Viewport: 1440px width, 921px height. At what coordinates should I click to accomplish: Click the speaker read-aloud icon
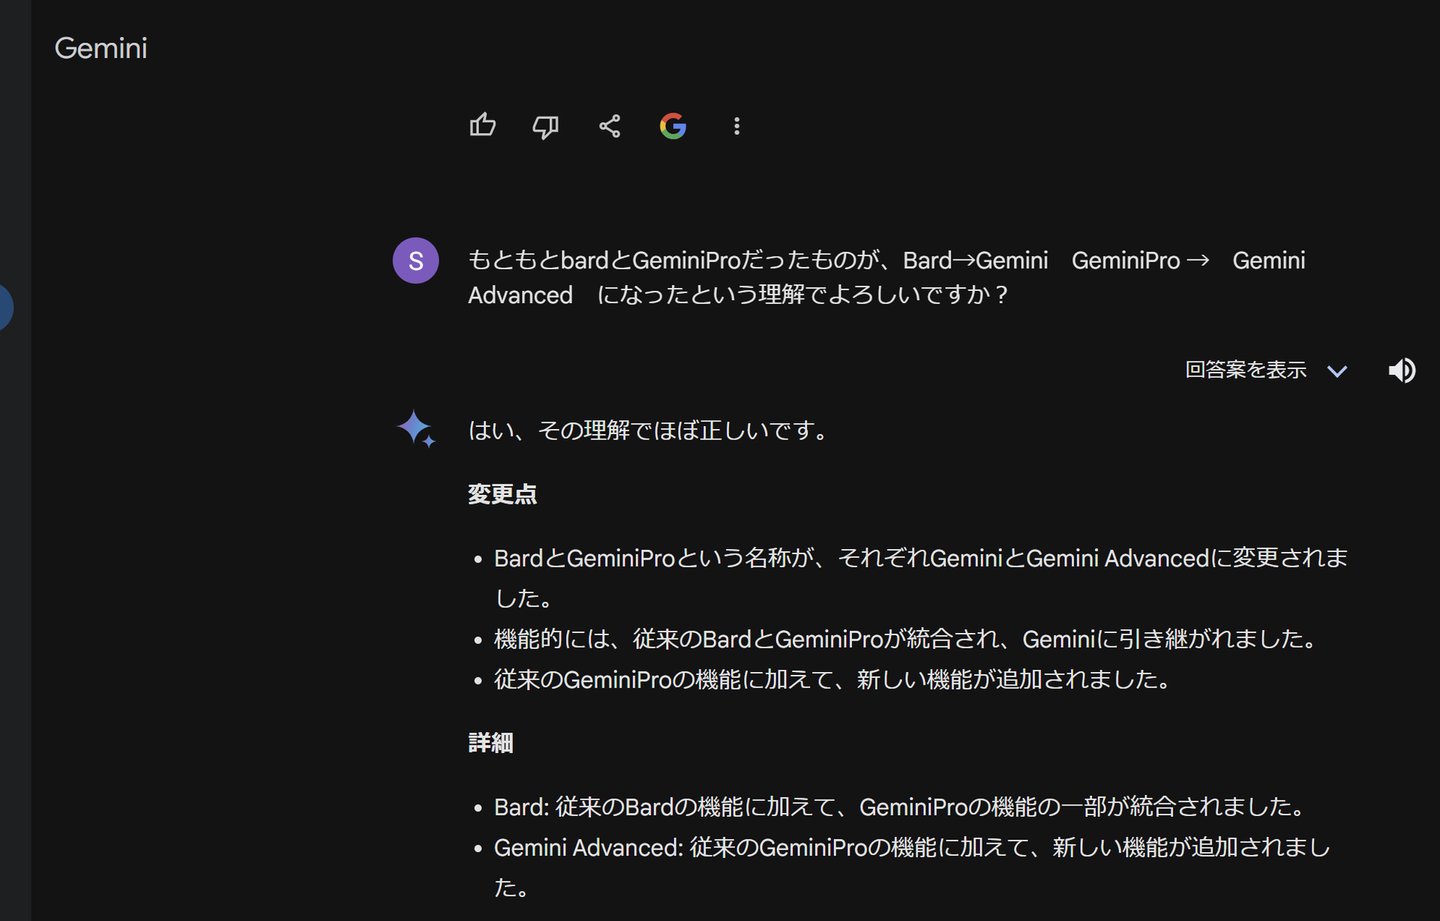[1402, 370]
